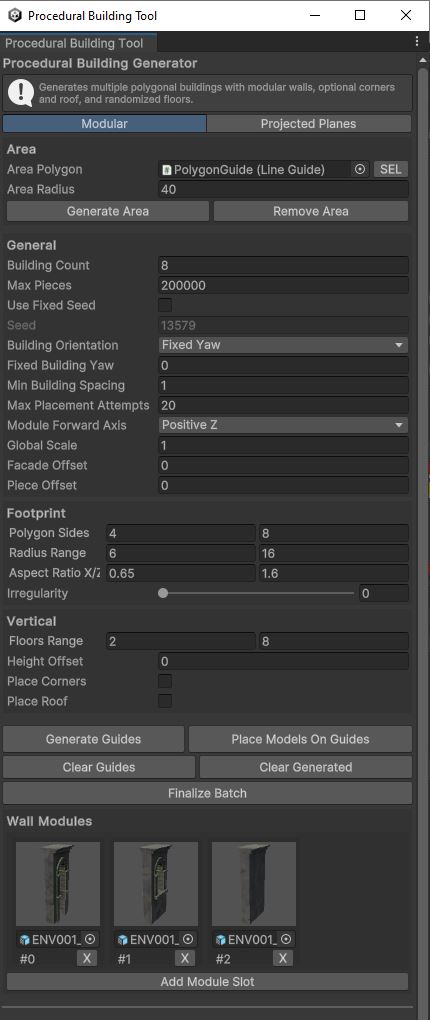The height and width of the screenshot is (1020, 430).
Task: Click prefab cube icon of module #2
Action: point(221,939)
